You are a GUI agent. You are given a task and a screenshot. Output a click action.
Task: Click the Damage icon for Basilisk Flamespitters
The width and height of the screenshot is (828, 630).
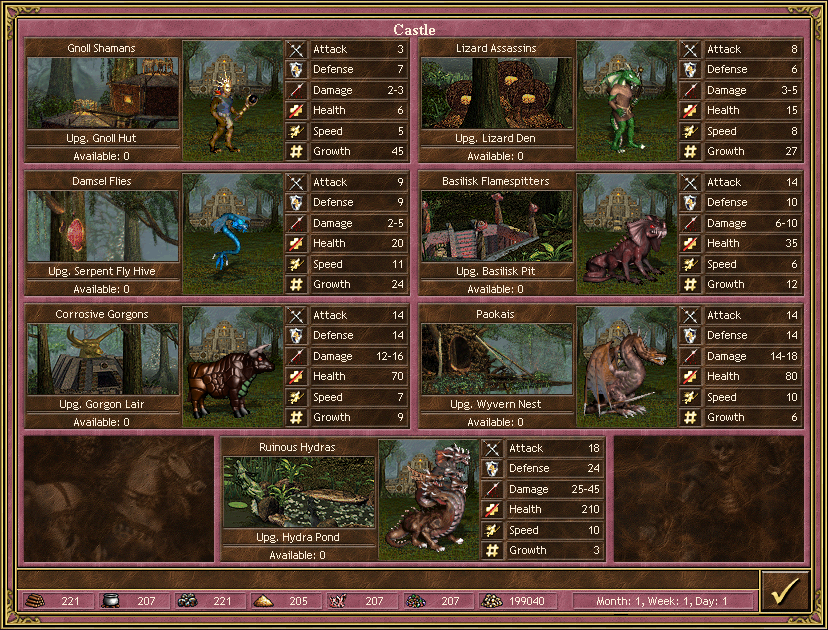point(690,224)
